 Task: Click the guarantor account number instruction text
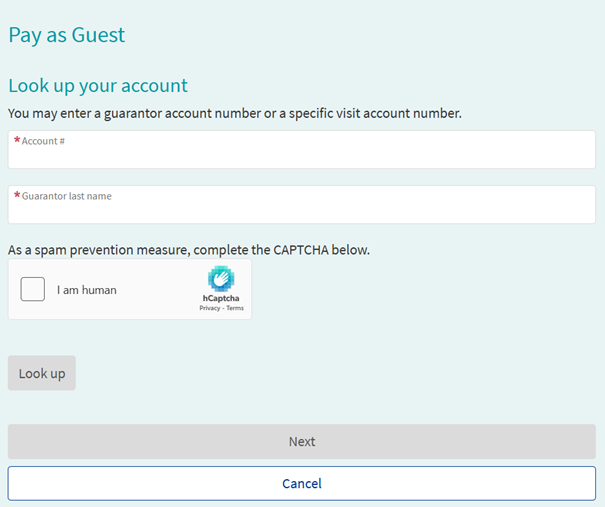[235, 113]
